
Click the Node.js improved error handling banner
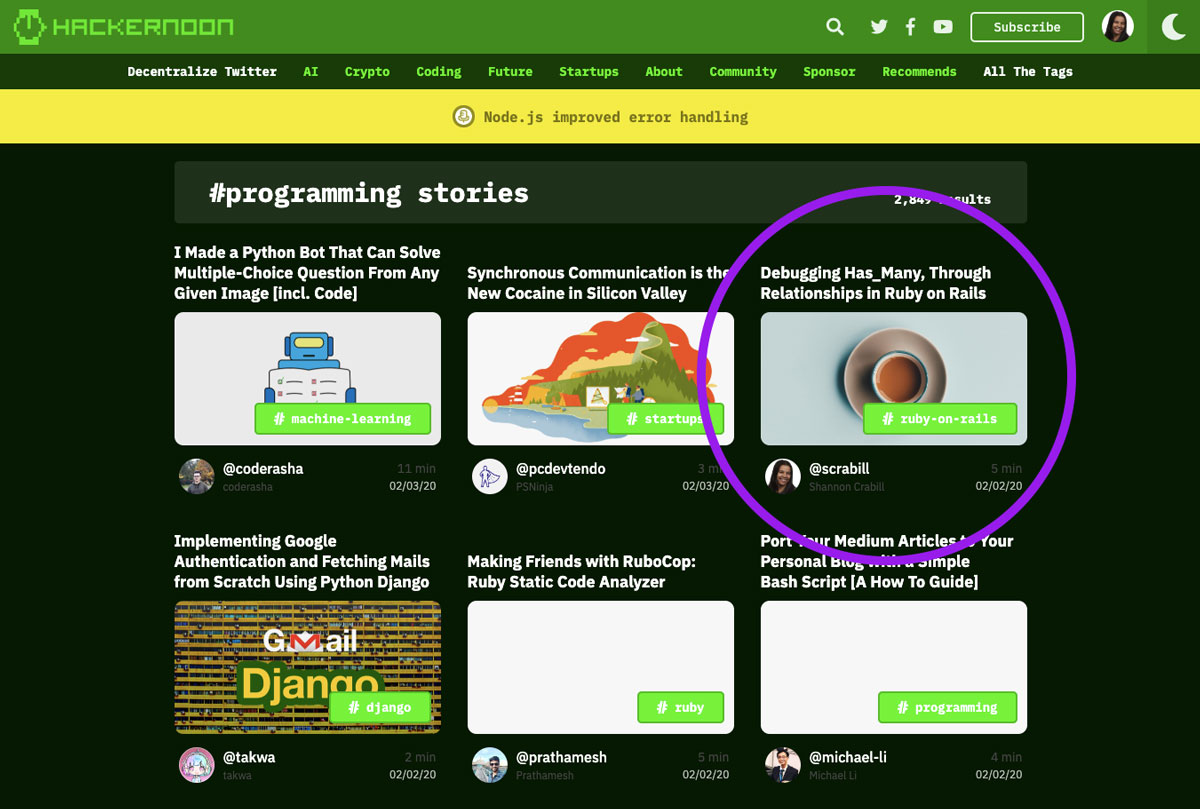[x=600, y=116]
